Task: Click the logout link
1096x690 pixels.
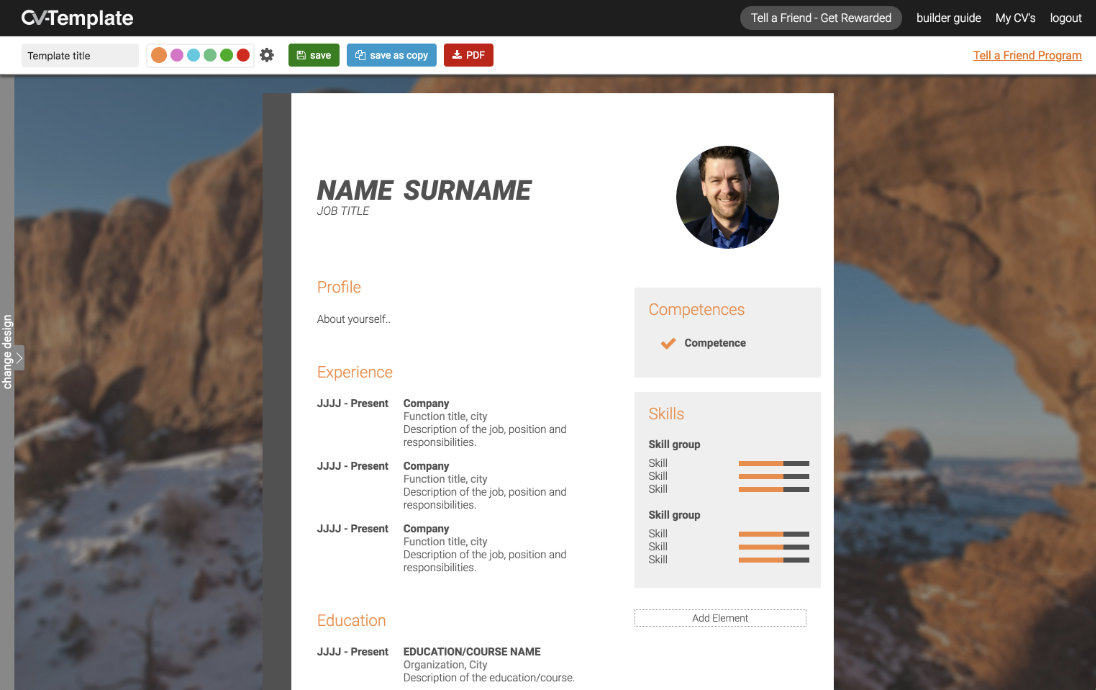Action: pyautogui.click(x=1066, y=18)
